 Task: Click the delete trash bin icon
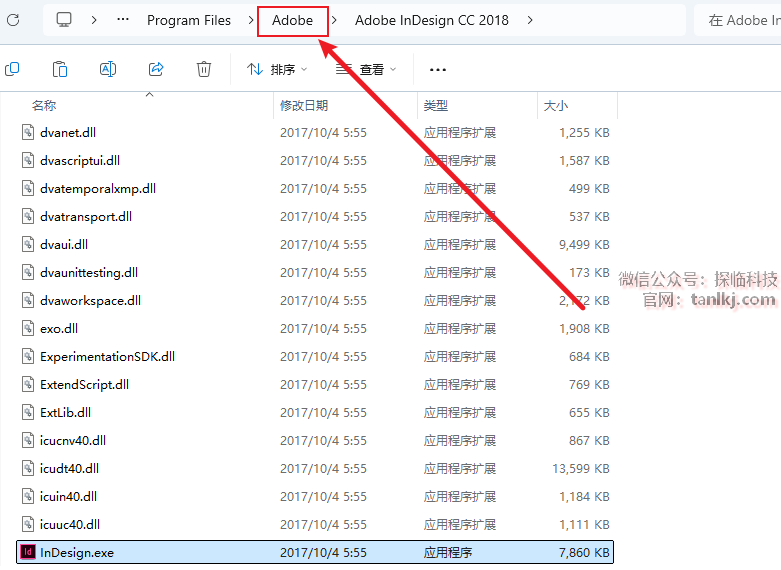point(204,69)
